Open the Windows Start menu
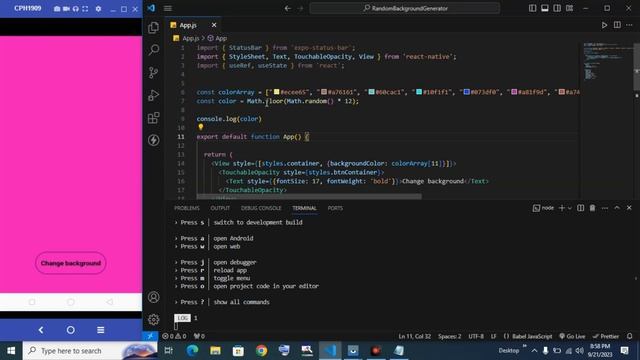Screen dimensions: 640x360 [x=11, y=351]
